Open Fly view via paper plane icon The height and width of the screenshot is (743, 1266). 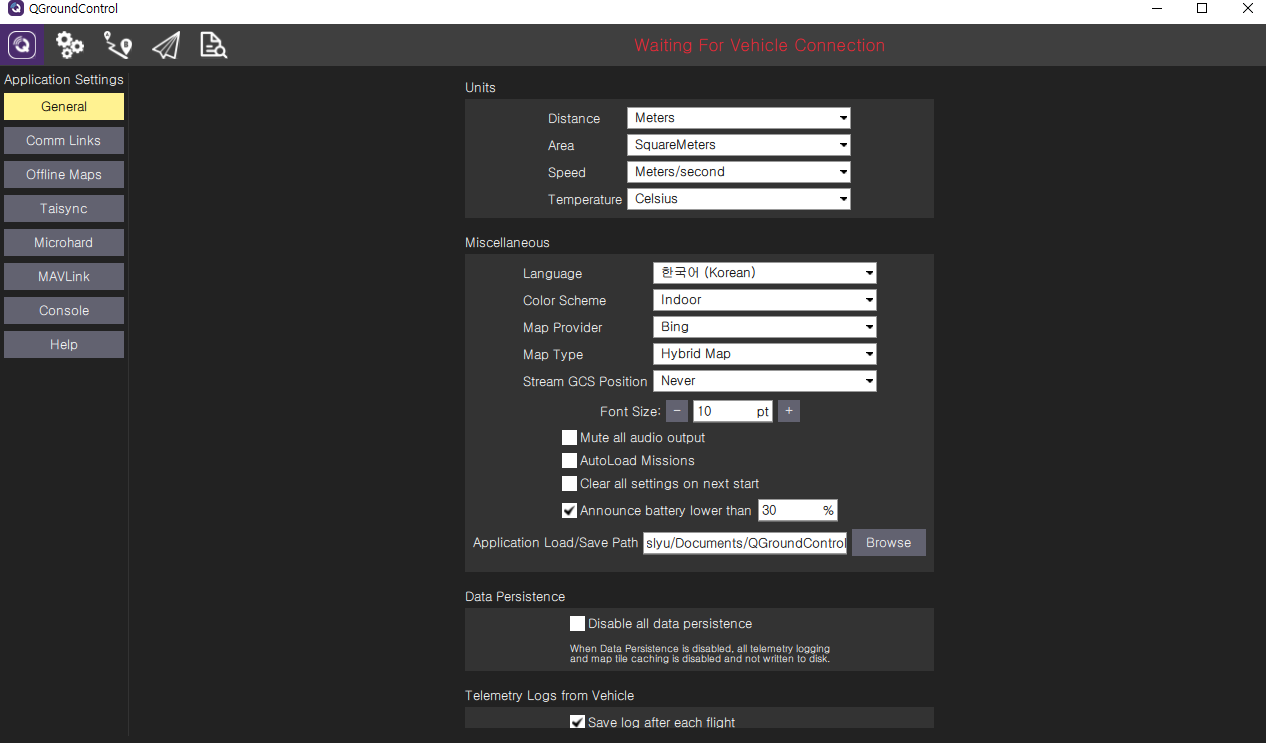[x=166, y=44]
